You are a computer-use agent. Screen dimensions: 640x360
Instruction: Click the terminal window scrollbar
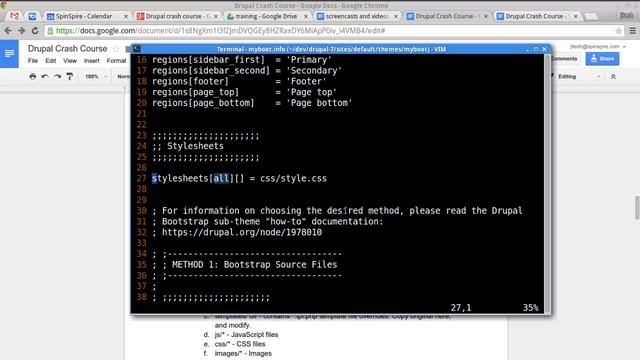coord(547,184)
